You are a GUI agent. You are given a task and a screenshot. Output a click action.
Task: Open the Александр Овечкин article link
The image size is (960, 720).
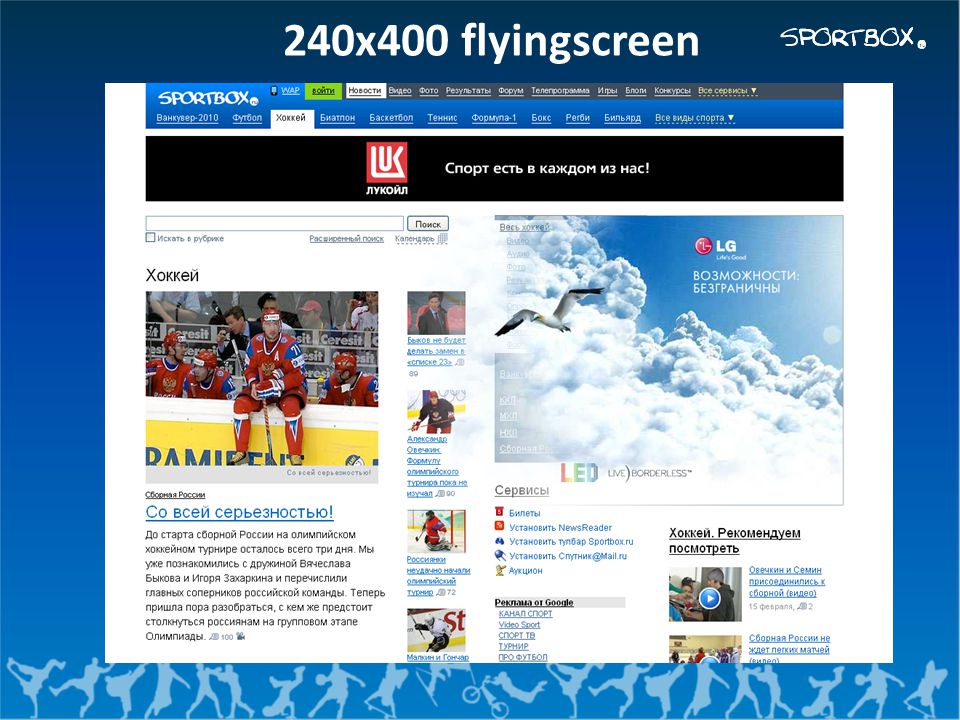[x=437, y=466]
